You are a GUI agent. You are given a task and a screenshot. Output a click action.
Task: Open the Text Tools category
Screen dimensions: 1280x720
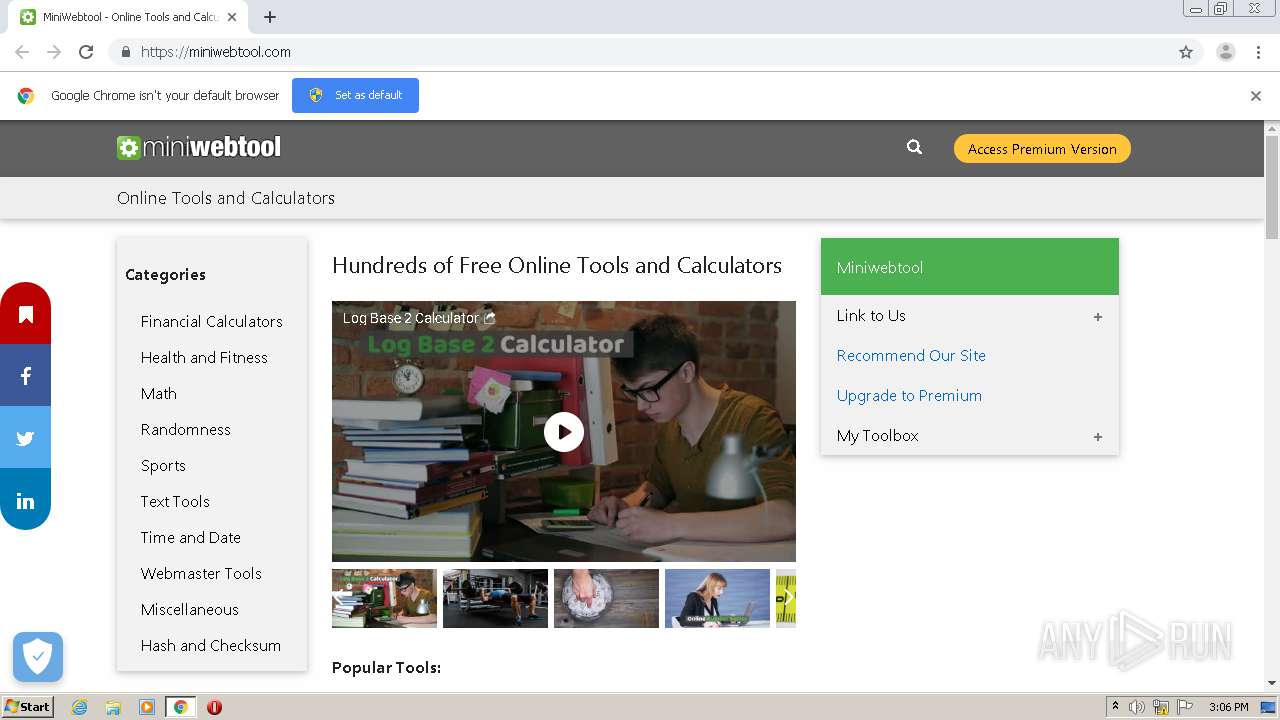175,501
